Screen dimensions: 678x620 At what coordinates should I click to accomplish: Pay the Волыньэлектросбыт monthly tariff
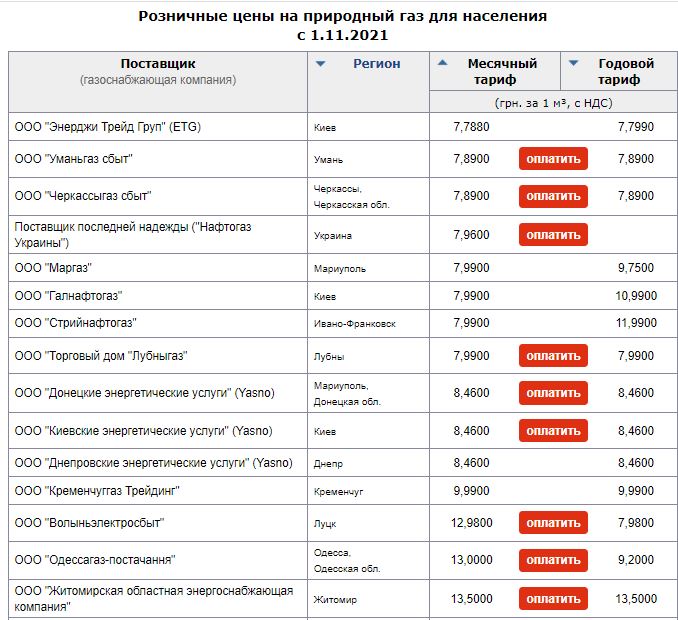click(553, 523)
